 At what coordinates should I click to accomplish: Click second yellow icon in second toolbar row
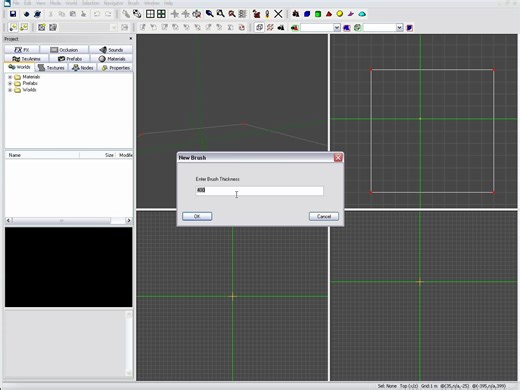tap(24, 27)
